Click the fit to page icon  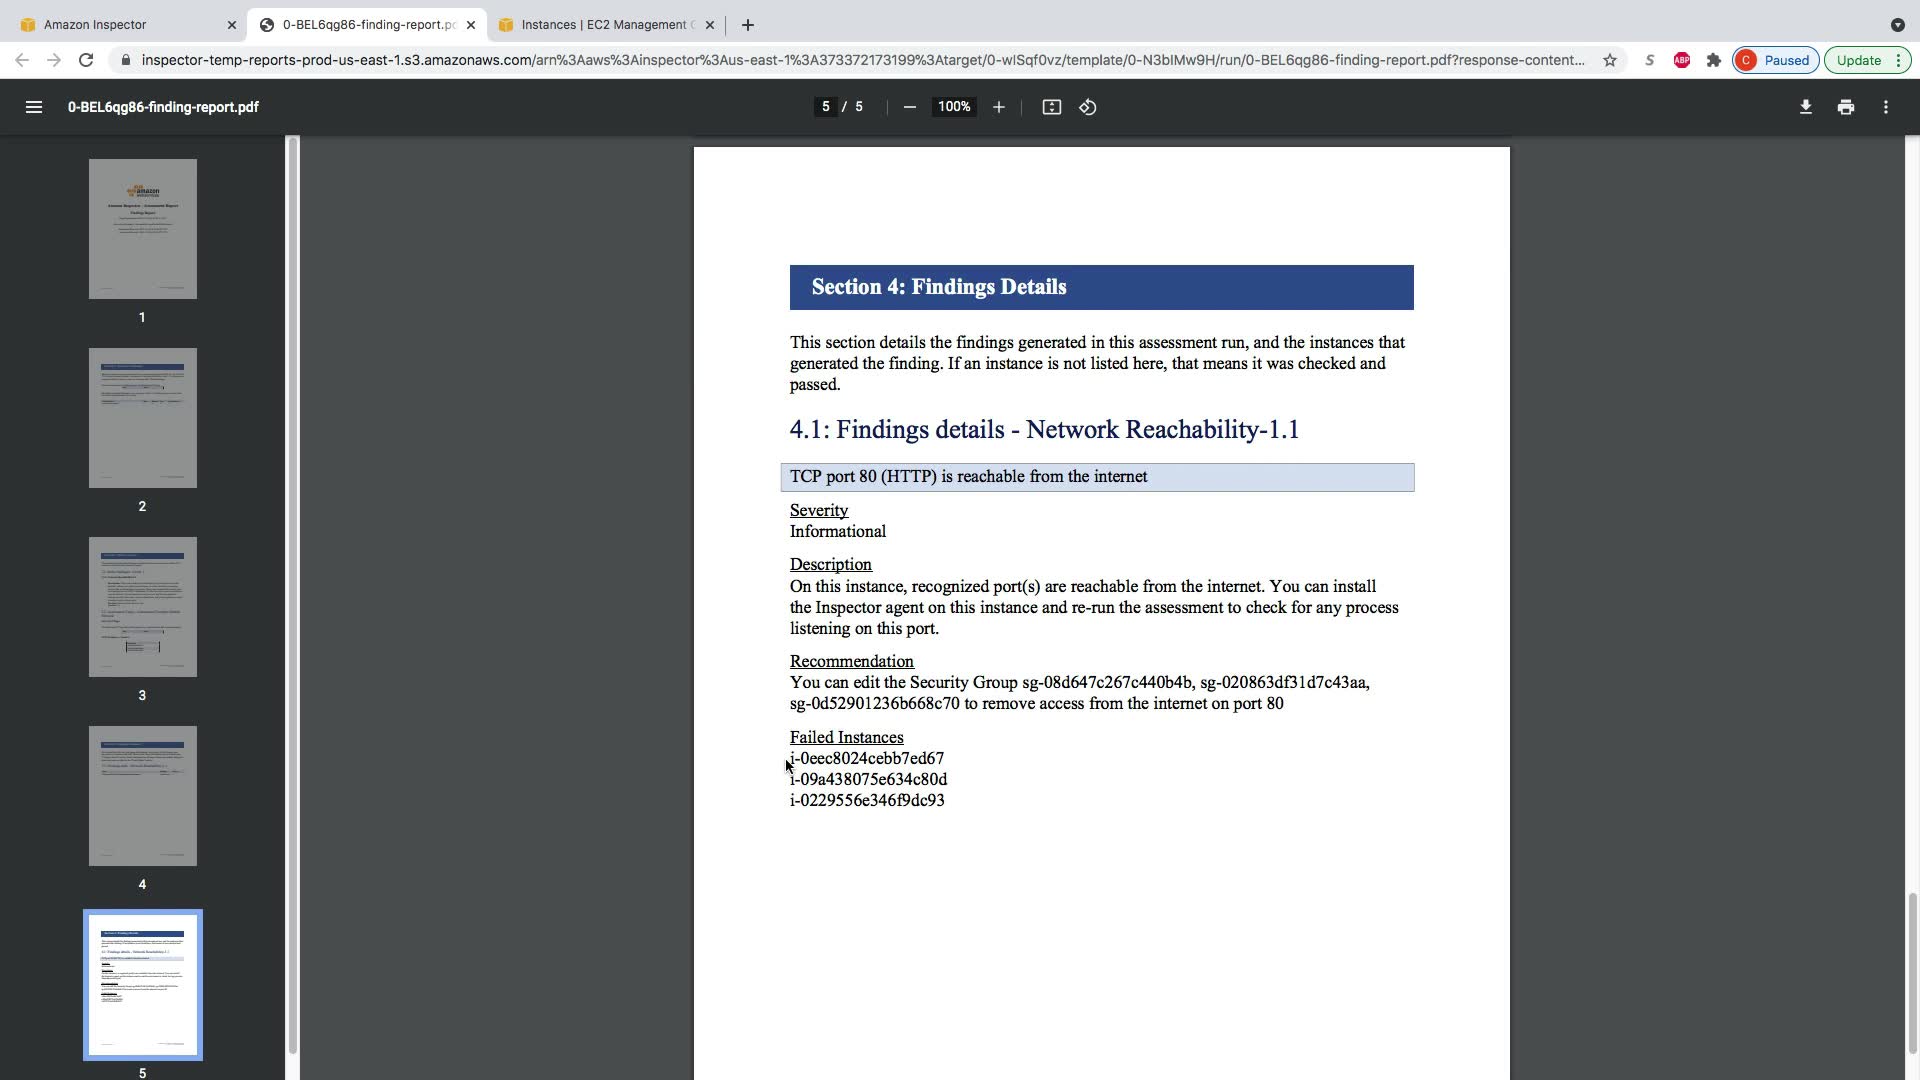pyautogui.click(x=1051, y=107)
